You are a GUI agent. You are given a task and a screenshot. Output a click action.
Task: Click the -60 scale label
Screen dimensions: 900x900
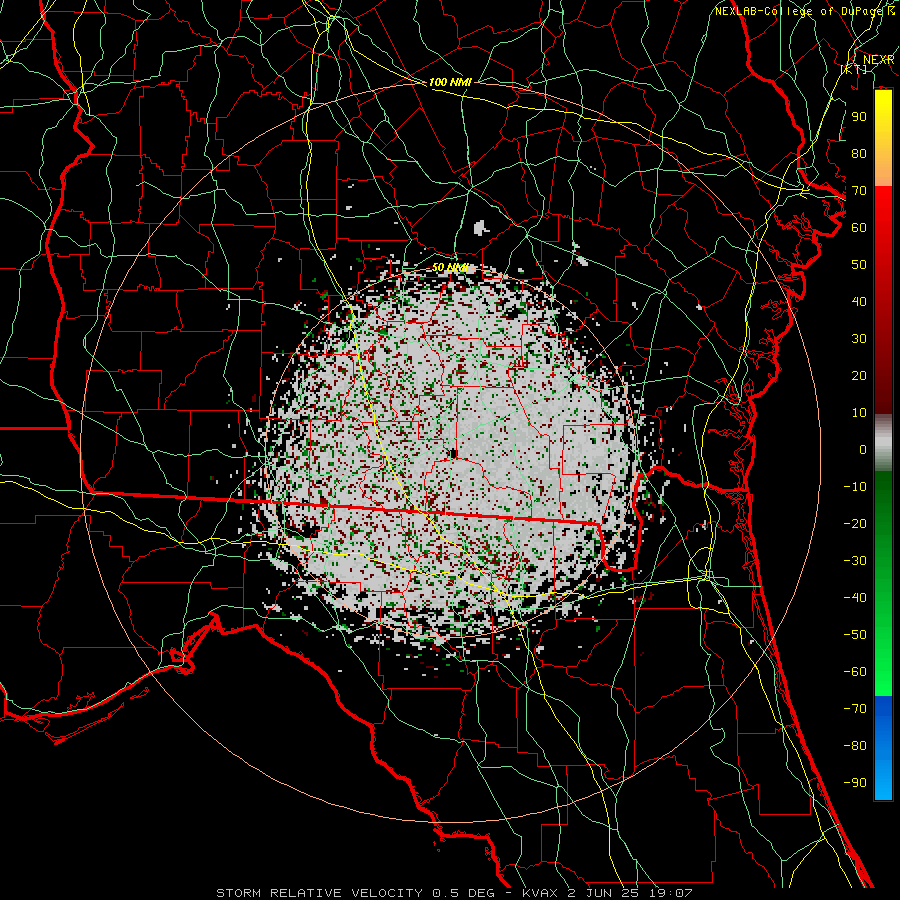[x=855, y=672]
